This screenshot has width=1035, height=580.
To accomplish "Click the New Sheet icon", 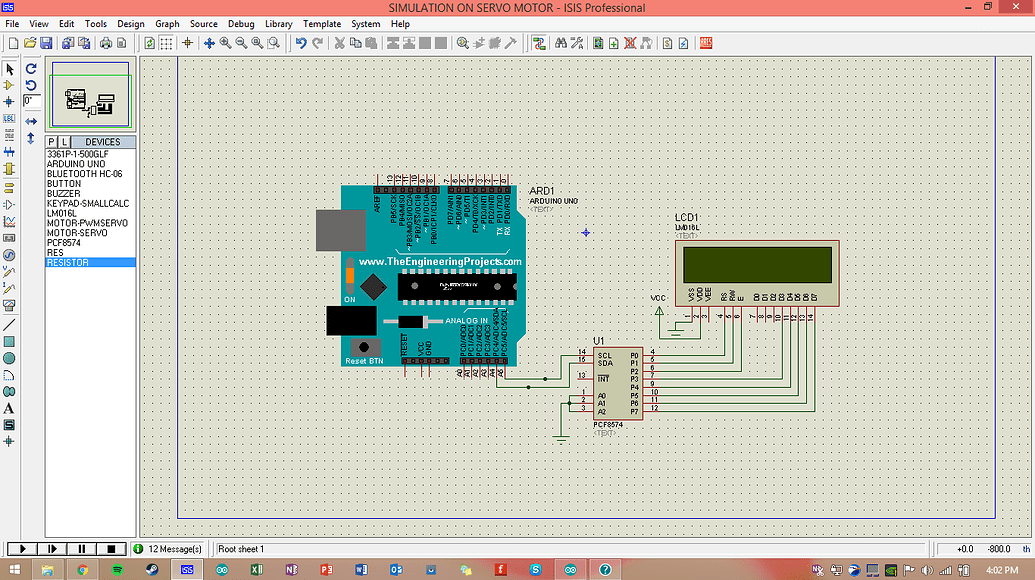I will (x=613, y=43).
